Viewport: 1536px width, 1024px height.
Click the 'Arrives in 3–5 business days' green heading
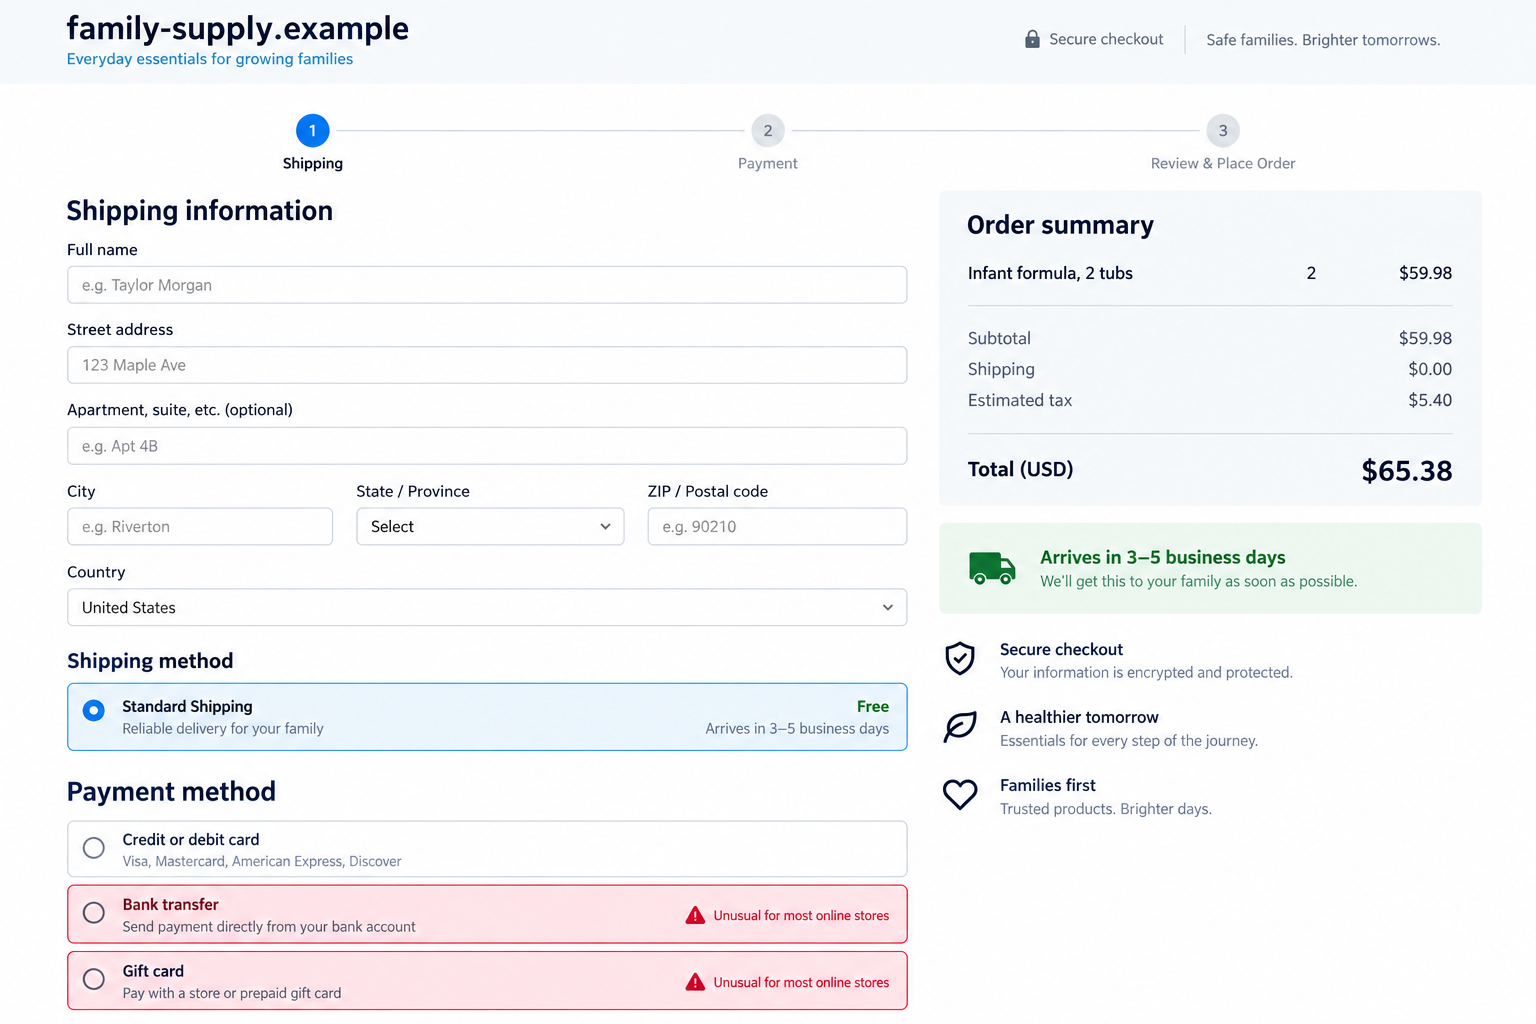1163,557
